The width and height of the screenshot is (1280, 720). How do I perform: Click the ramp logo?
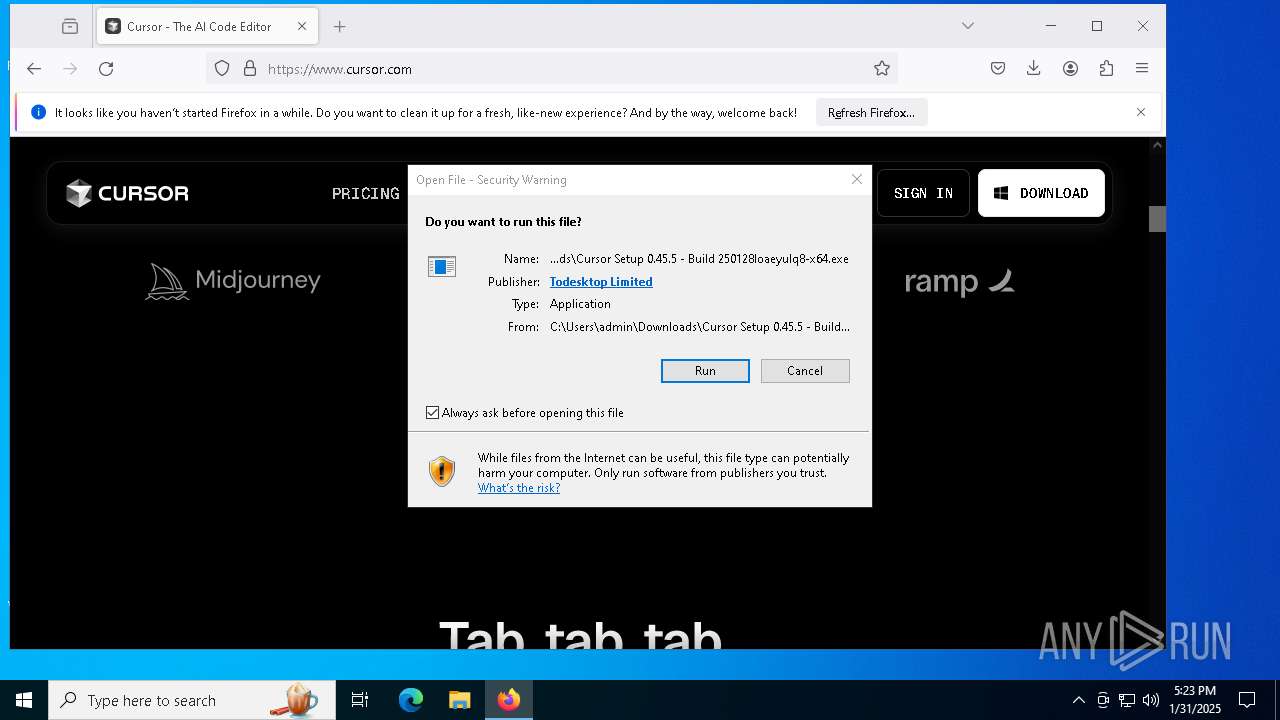click(x=960, y=282)
